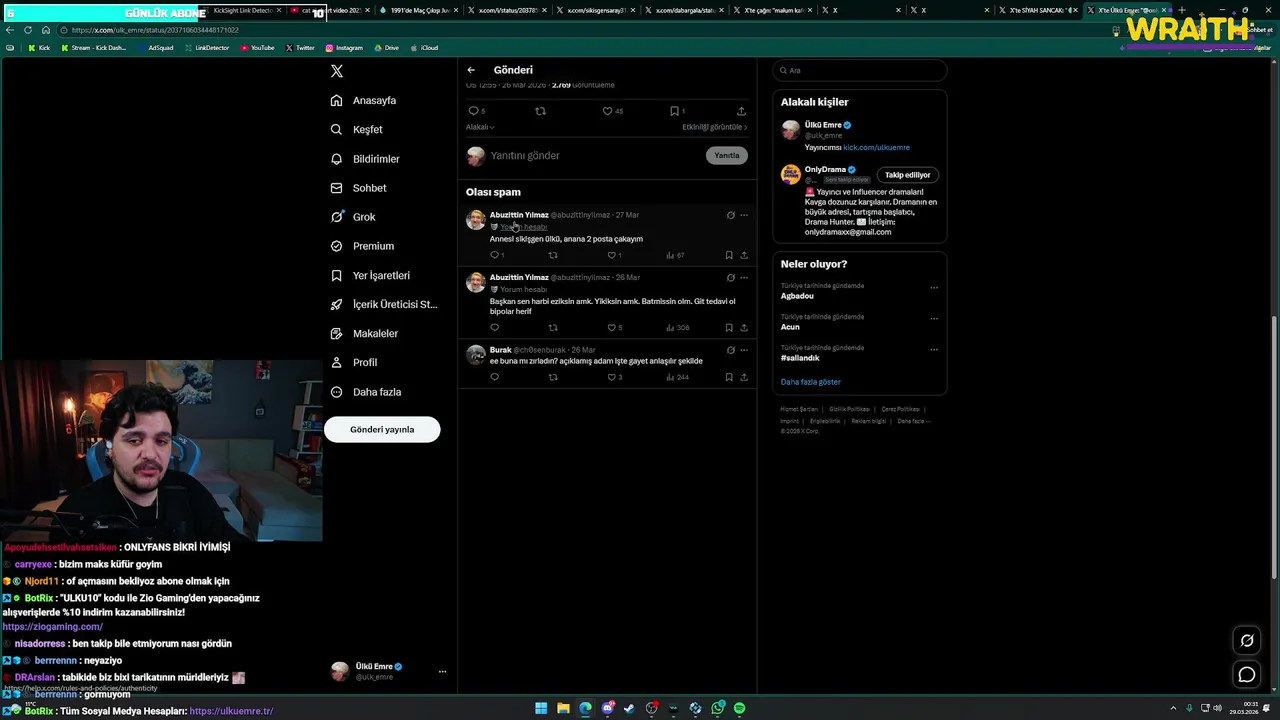Click the Gönderi yayınla button
1280x720 pixels.
point(382,429)
